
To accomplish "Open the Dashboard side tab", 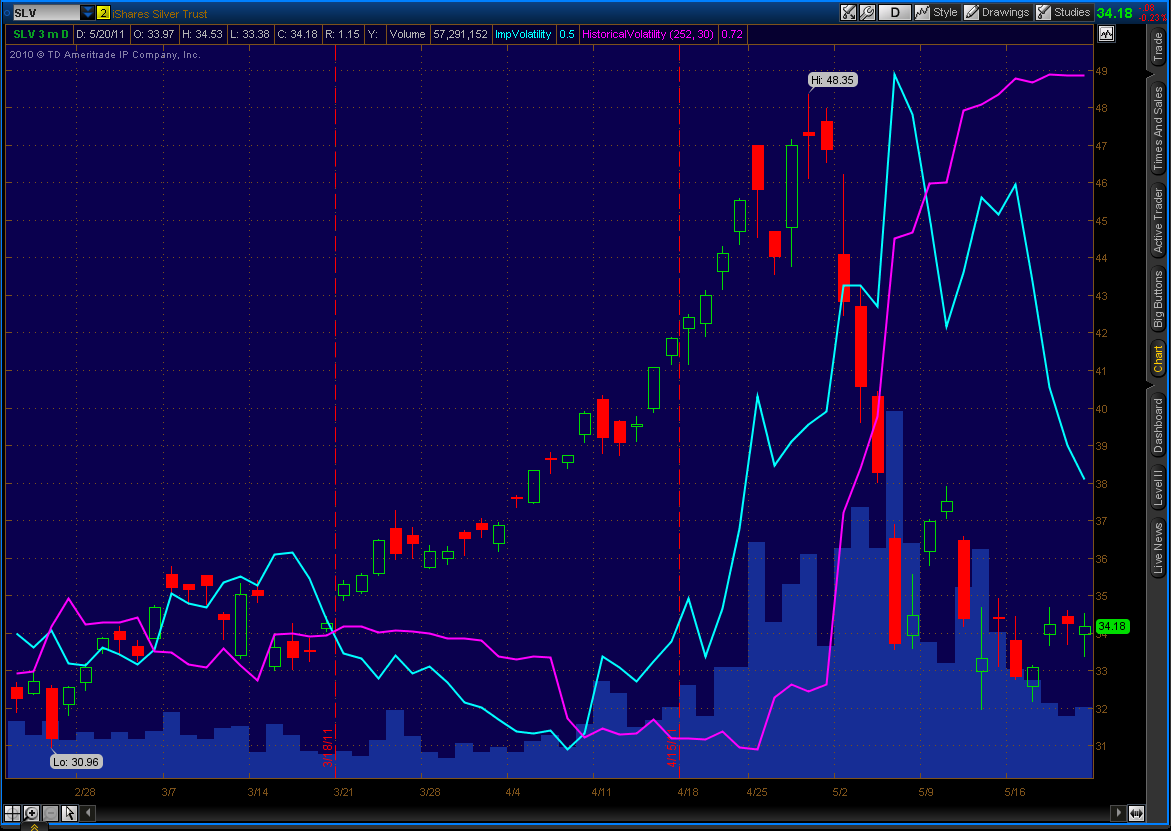I will [1158, 426].
